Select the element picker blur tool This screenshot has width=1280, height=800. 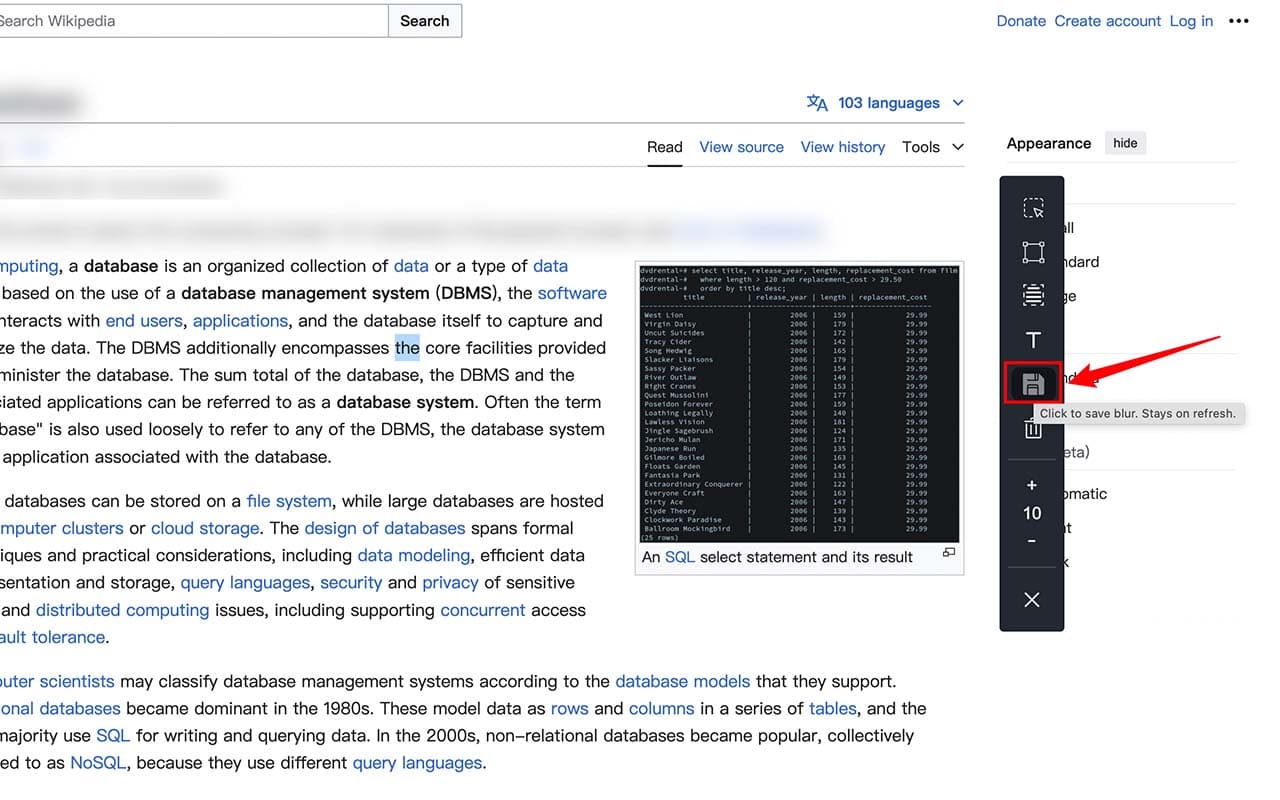coord(1033,208)
